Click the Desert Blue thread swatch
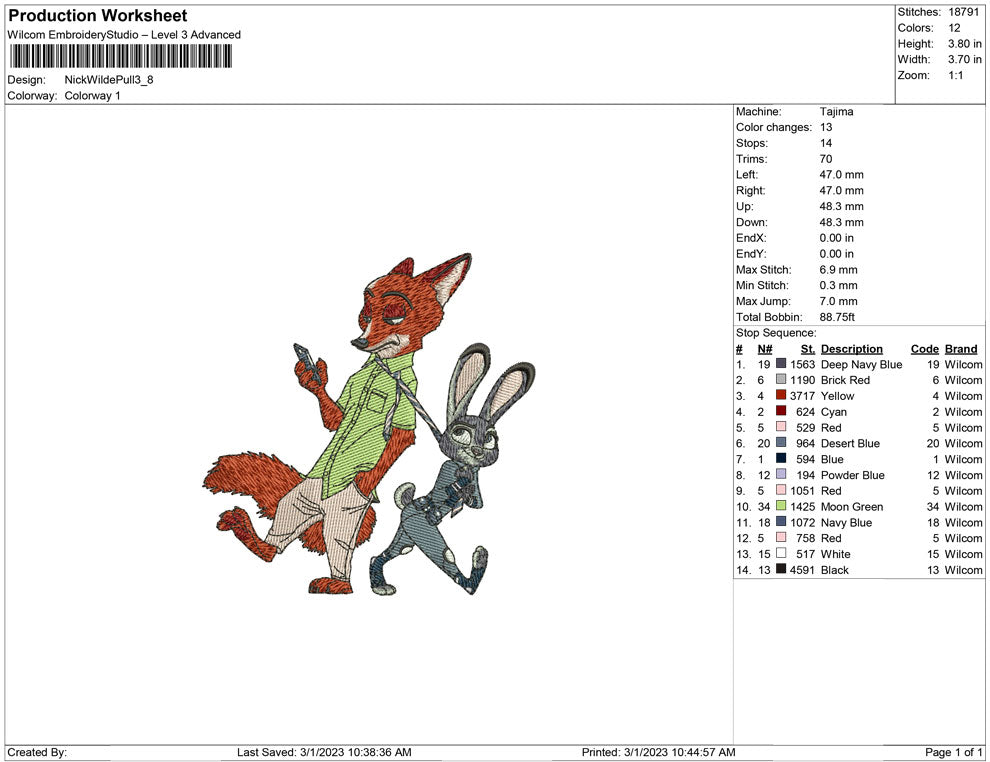 click(x=778, y=443)
